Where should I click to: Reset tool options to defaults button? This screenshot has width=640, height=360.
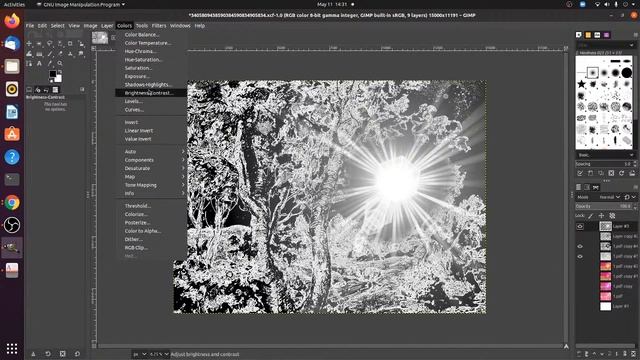pyautogui.click(x=77, y=354)
